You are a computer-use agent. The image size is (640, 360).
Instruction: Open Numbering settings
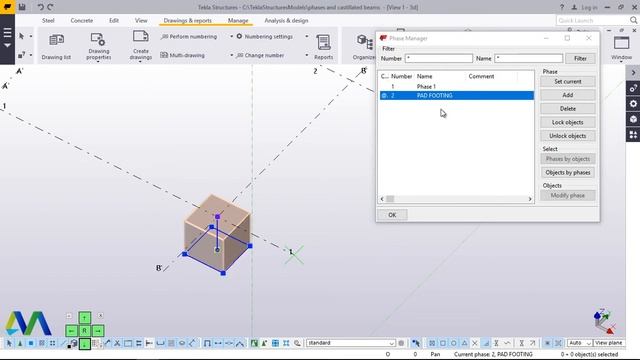(264, 37)
